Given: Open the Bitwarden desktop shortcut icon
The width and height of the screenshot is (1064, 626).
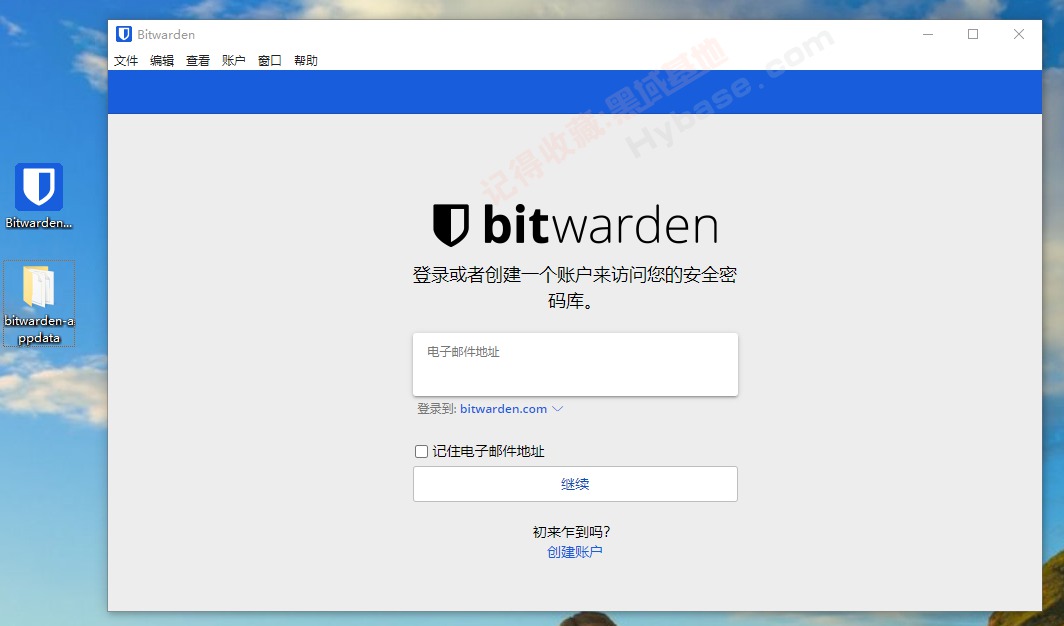Looking at the screenshot, I should [x=39, y=195].
